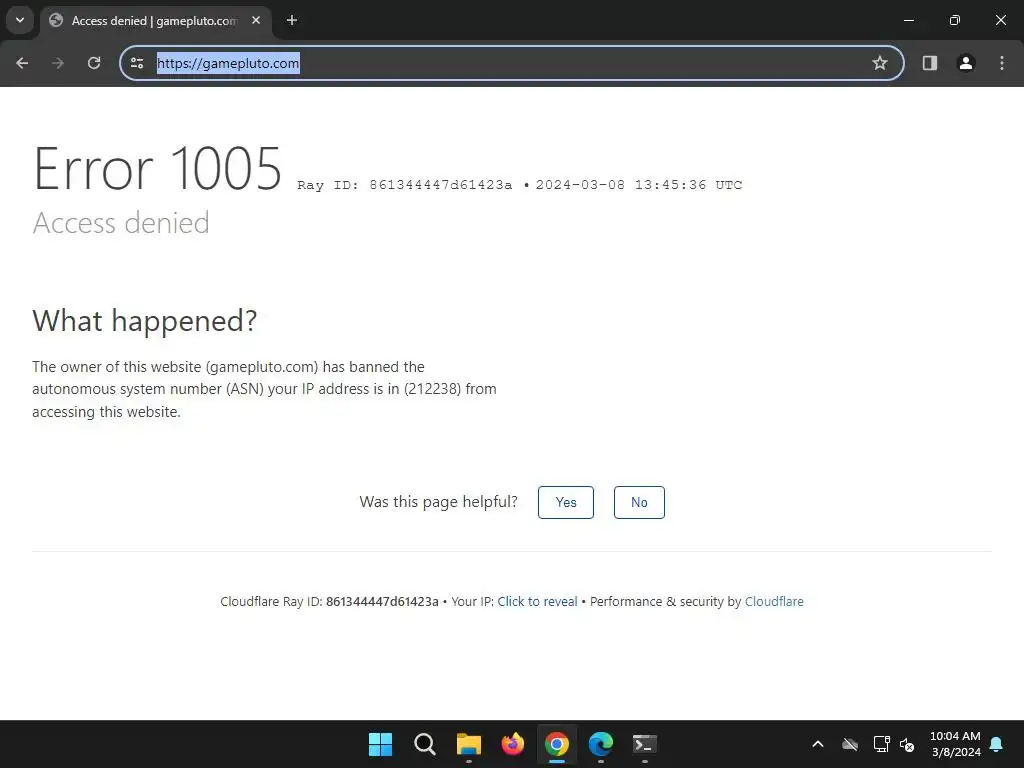
Task: Click the Access denied subtitle
Action: 121,223
